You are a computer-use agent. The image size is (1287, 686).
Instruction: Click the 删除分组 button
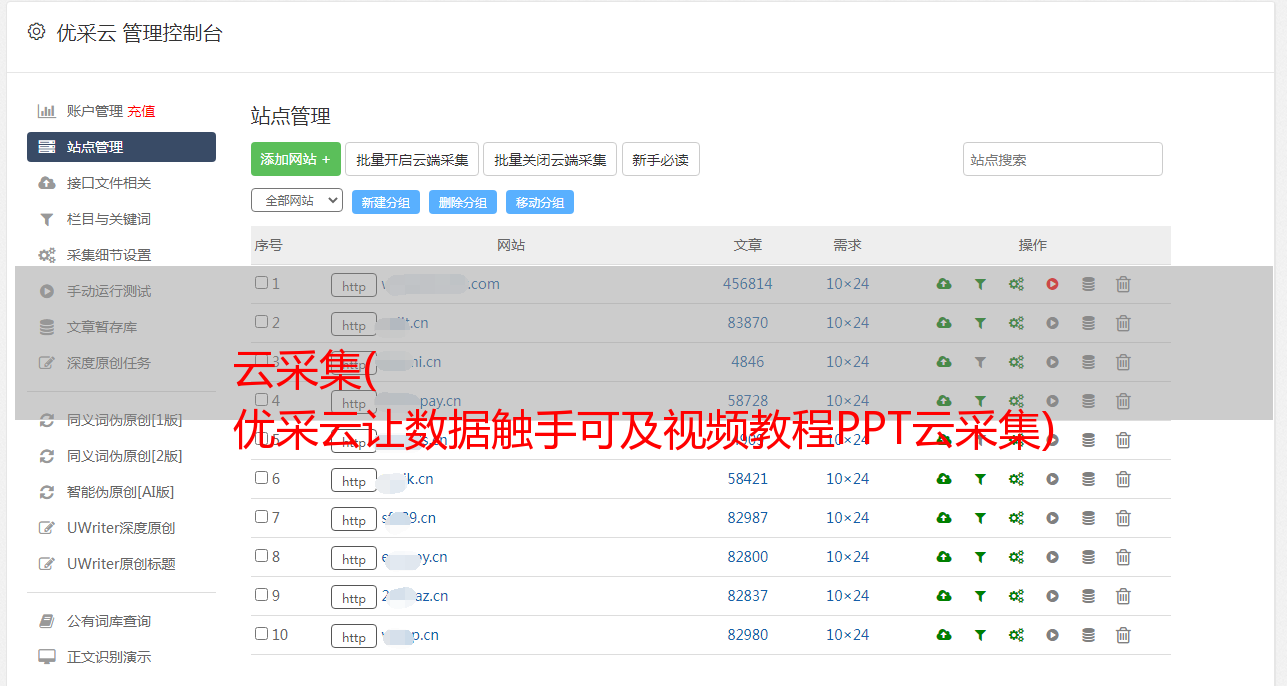(463, 202)
